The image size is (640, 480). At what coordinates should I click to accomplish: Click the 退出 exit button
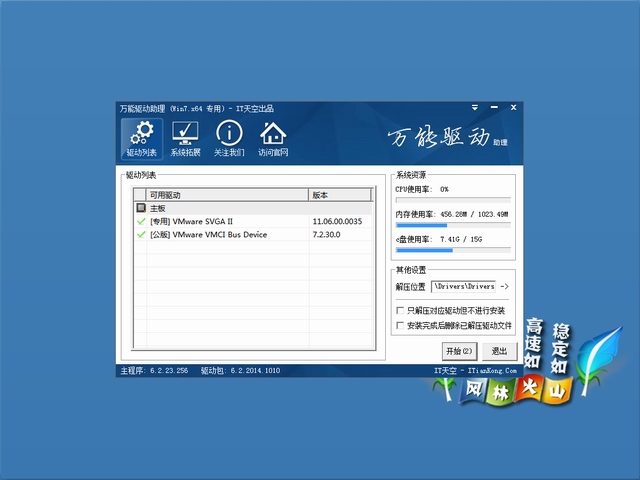coord(499,351)
